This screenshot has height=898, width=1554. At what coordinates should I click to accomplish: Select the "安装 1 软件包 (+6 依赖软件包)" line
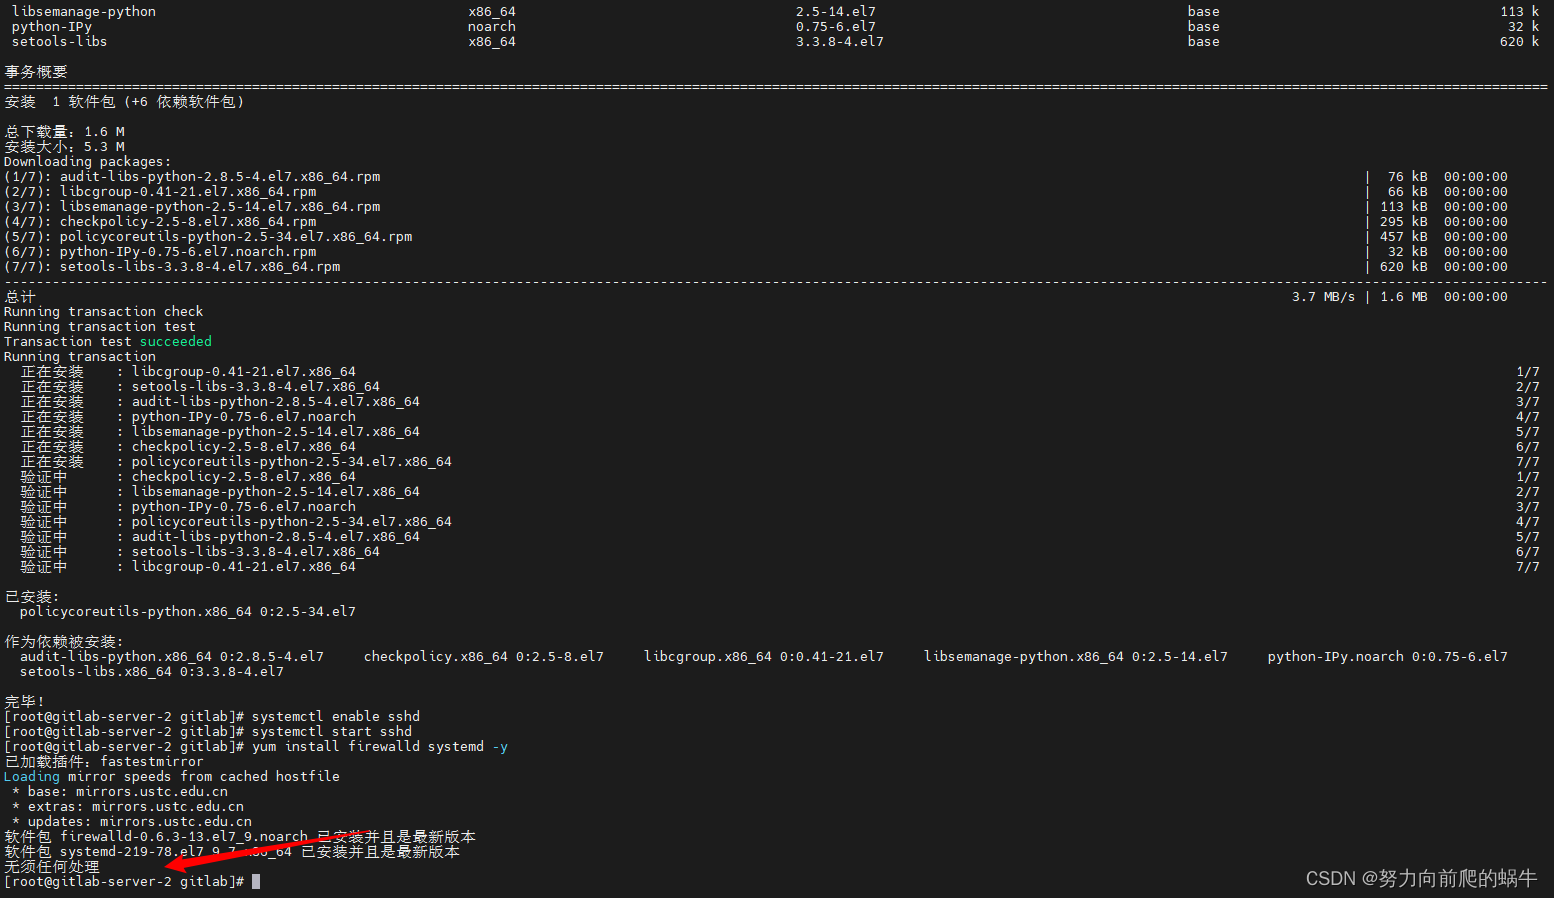(124, 102)
